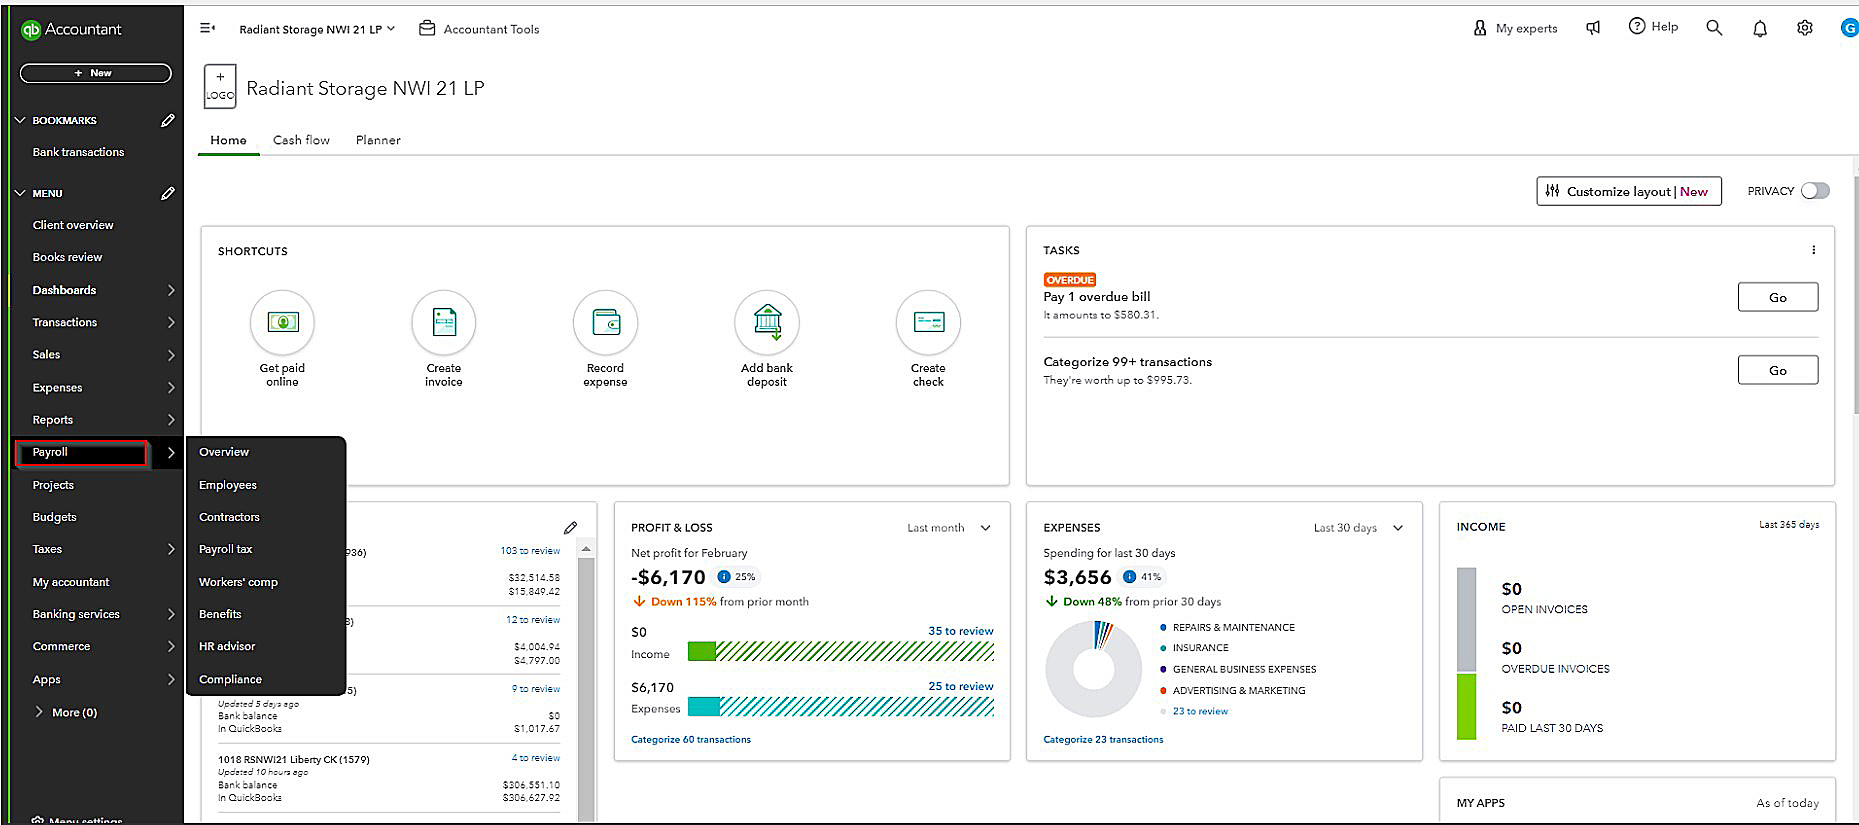Open the search magnifier icon
This screenshot has height=825, width=1859.
(x=1714, y=28)
